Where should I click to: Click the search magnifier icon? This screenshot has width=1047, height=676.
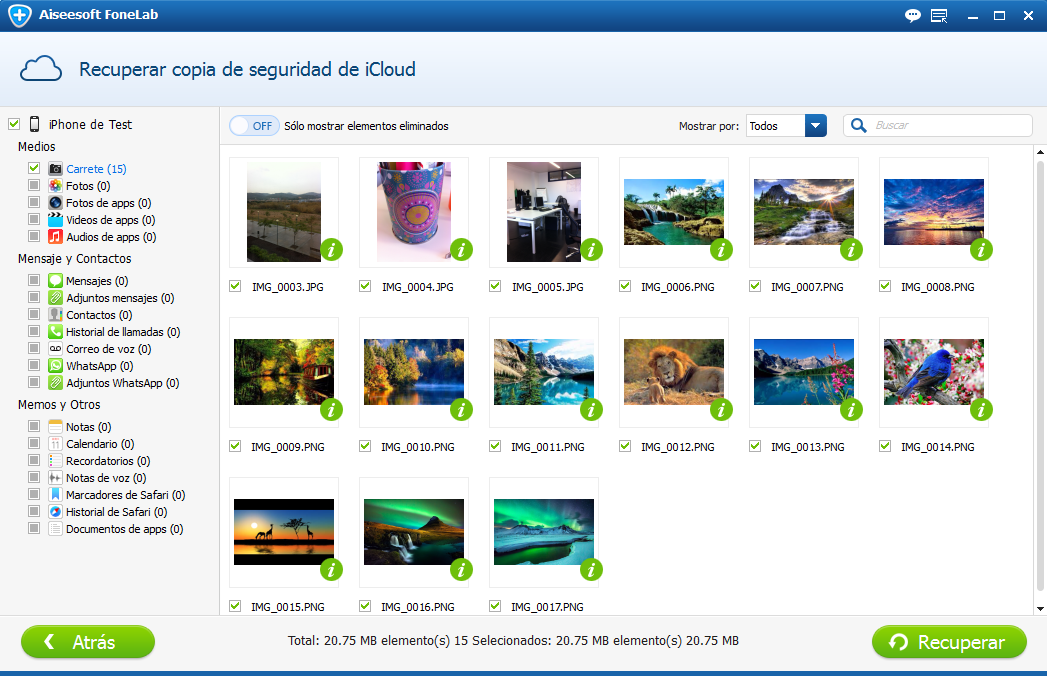pos(859,125)
